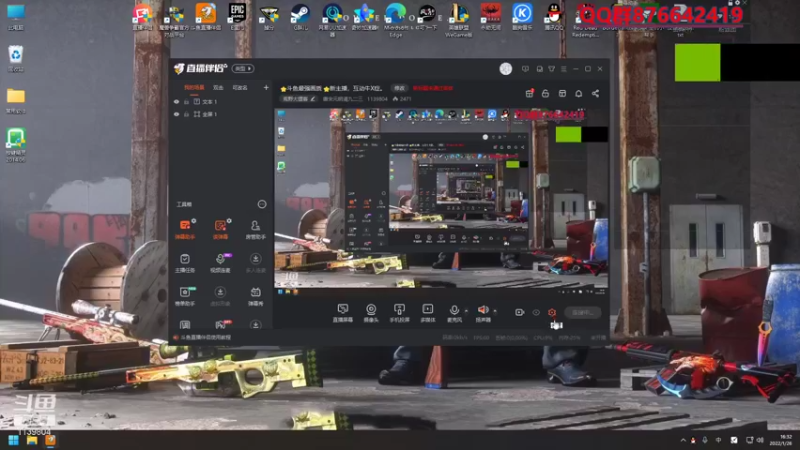The width and height of the screenshot is (800, 450).
Task: Add a camera source (摄像头)
Action: pyautogui.click(x=371, y=312)
